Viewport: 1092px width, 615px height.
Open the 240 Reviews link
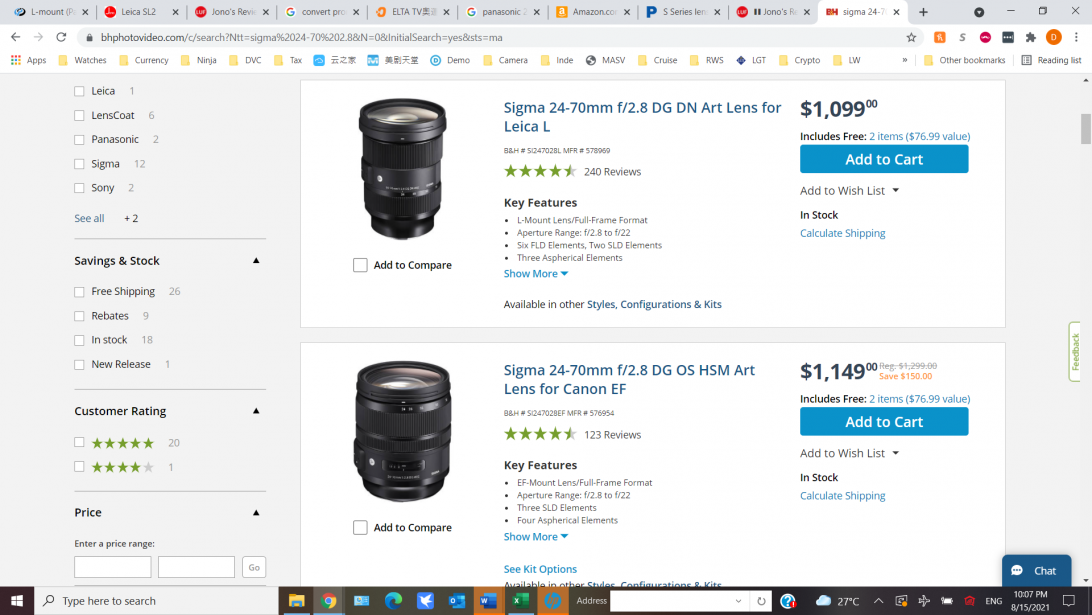point(612,172)
